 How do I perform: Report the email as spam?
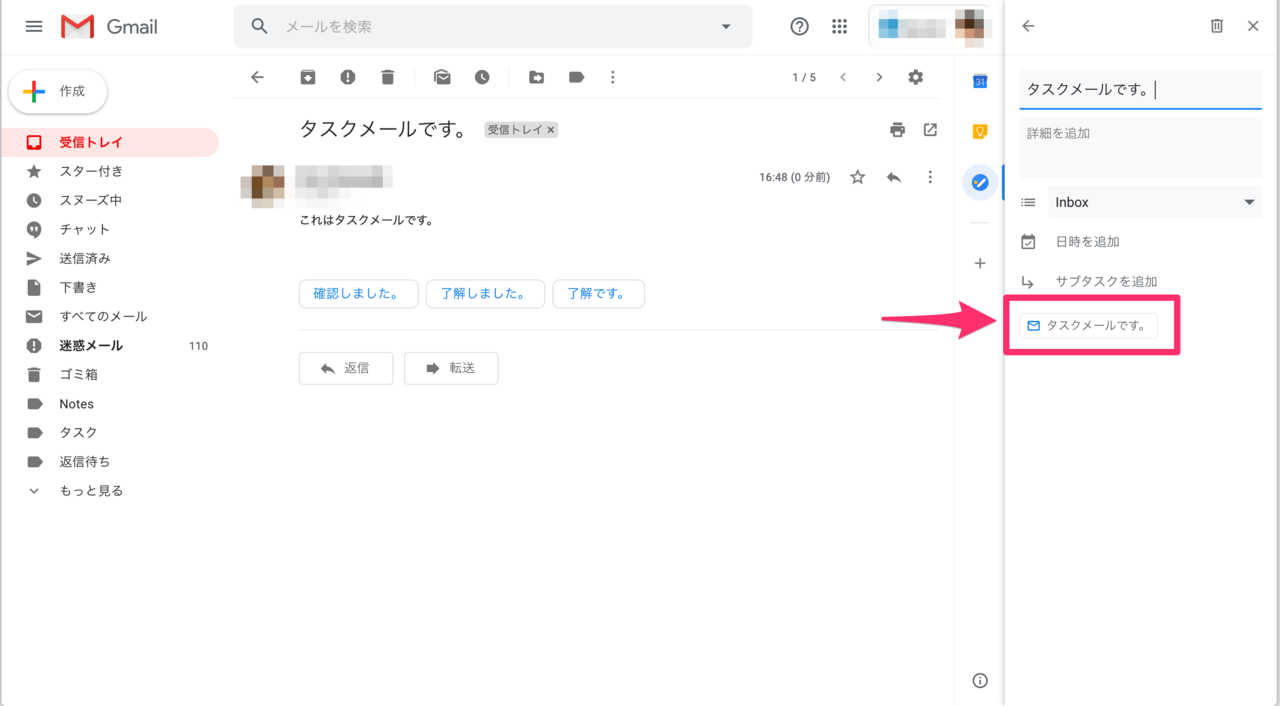347,76
